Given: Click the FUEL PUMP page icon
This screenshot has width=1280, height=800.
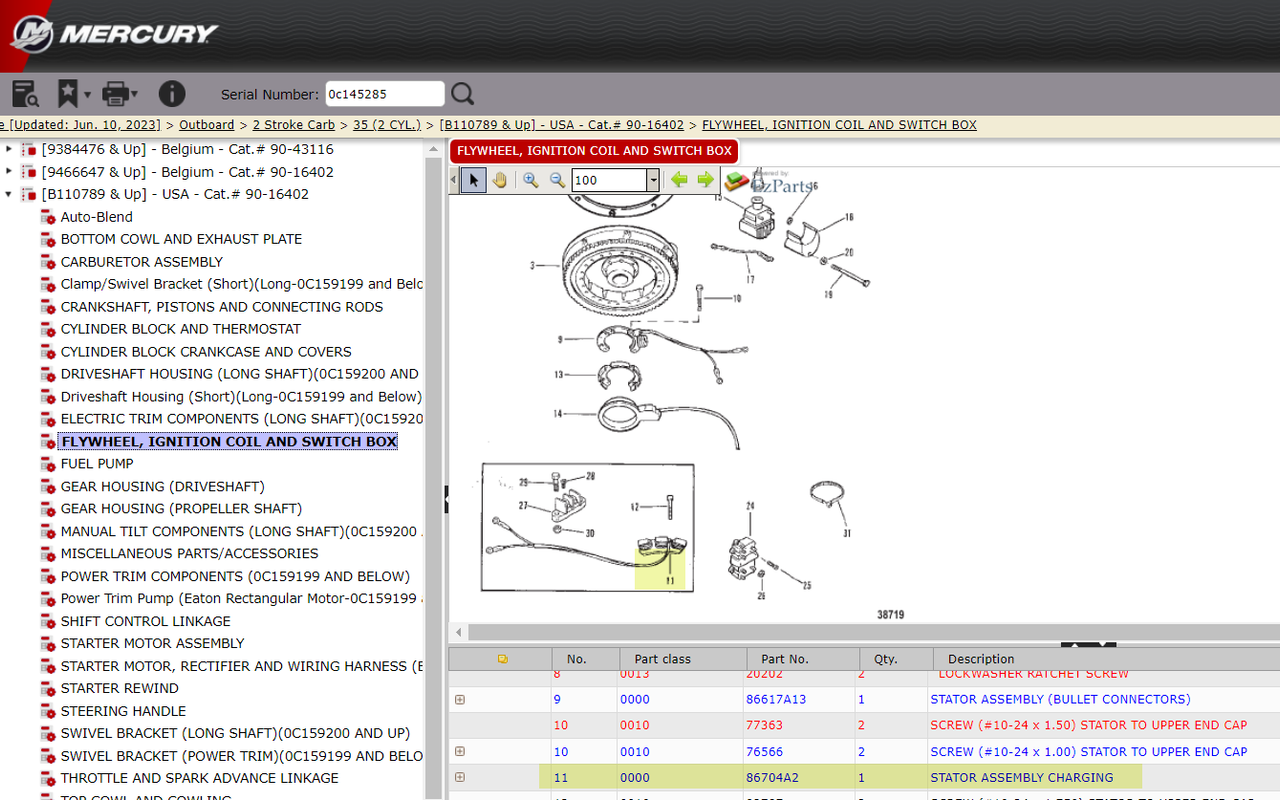Looking at the screenshot, I should pos(48,464).
